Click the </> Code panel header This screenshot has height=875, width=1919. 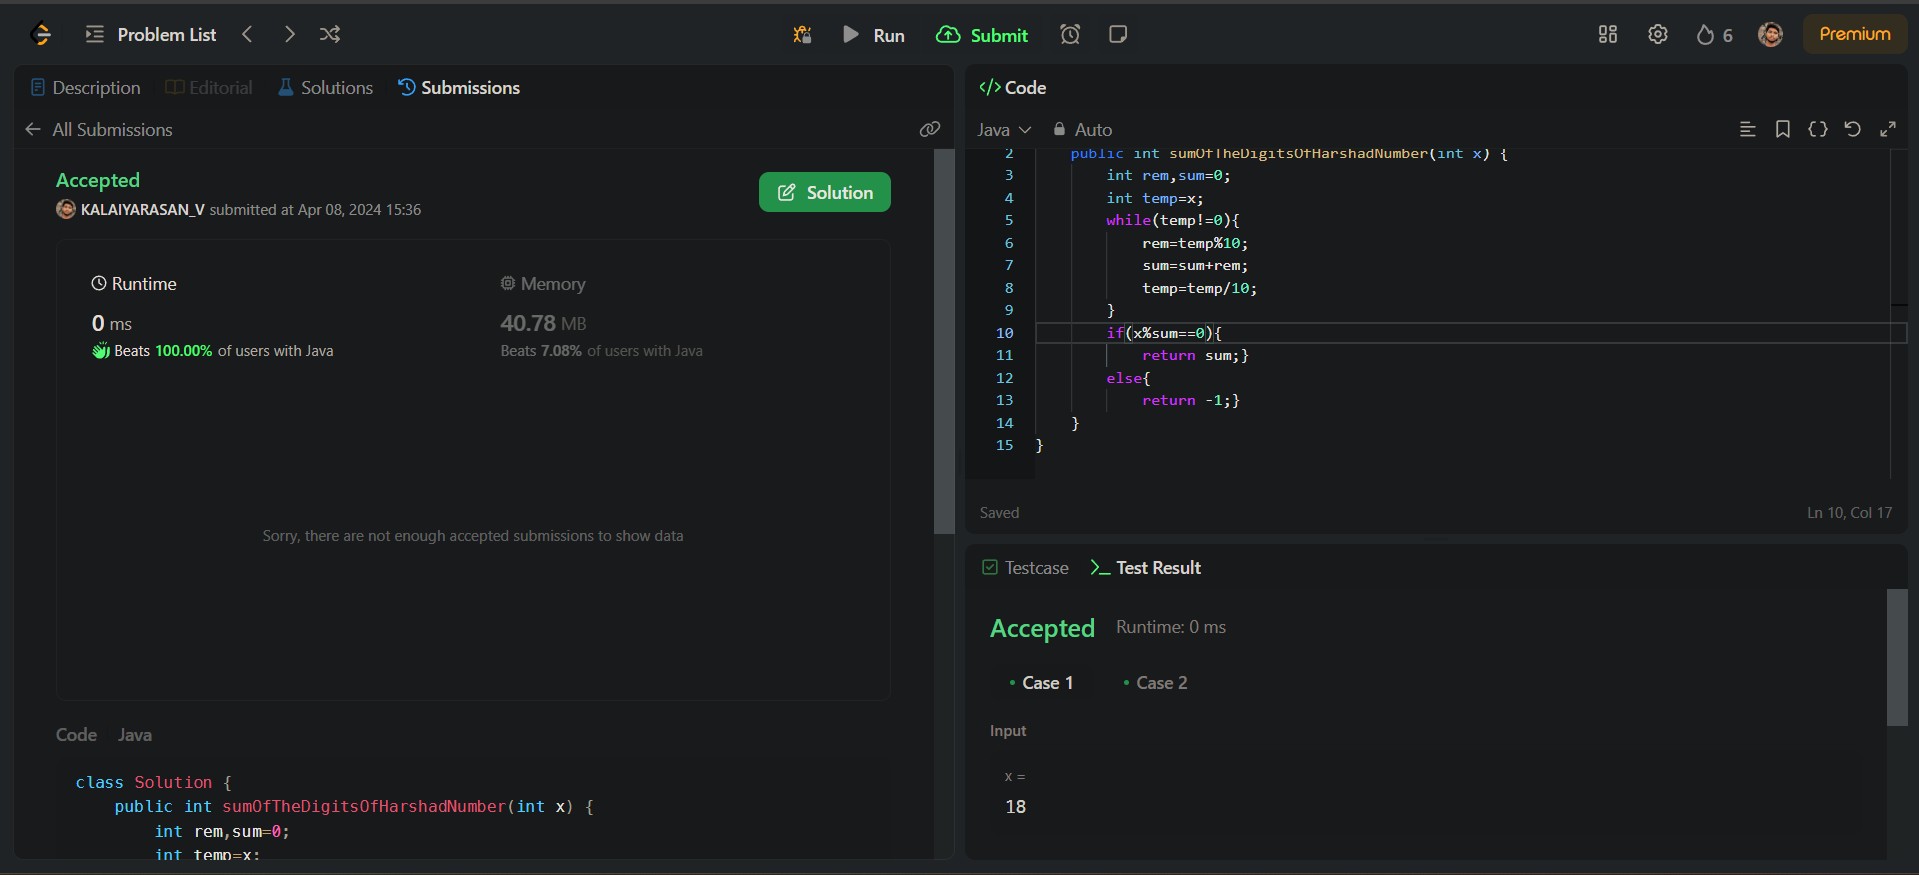coord(1013,88)
